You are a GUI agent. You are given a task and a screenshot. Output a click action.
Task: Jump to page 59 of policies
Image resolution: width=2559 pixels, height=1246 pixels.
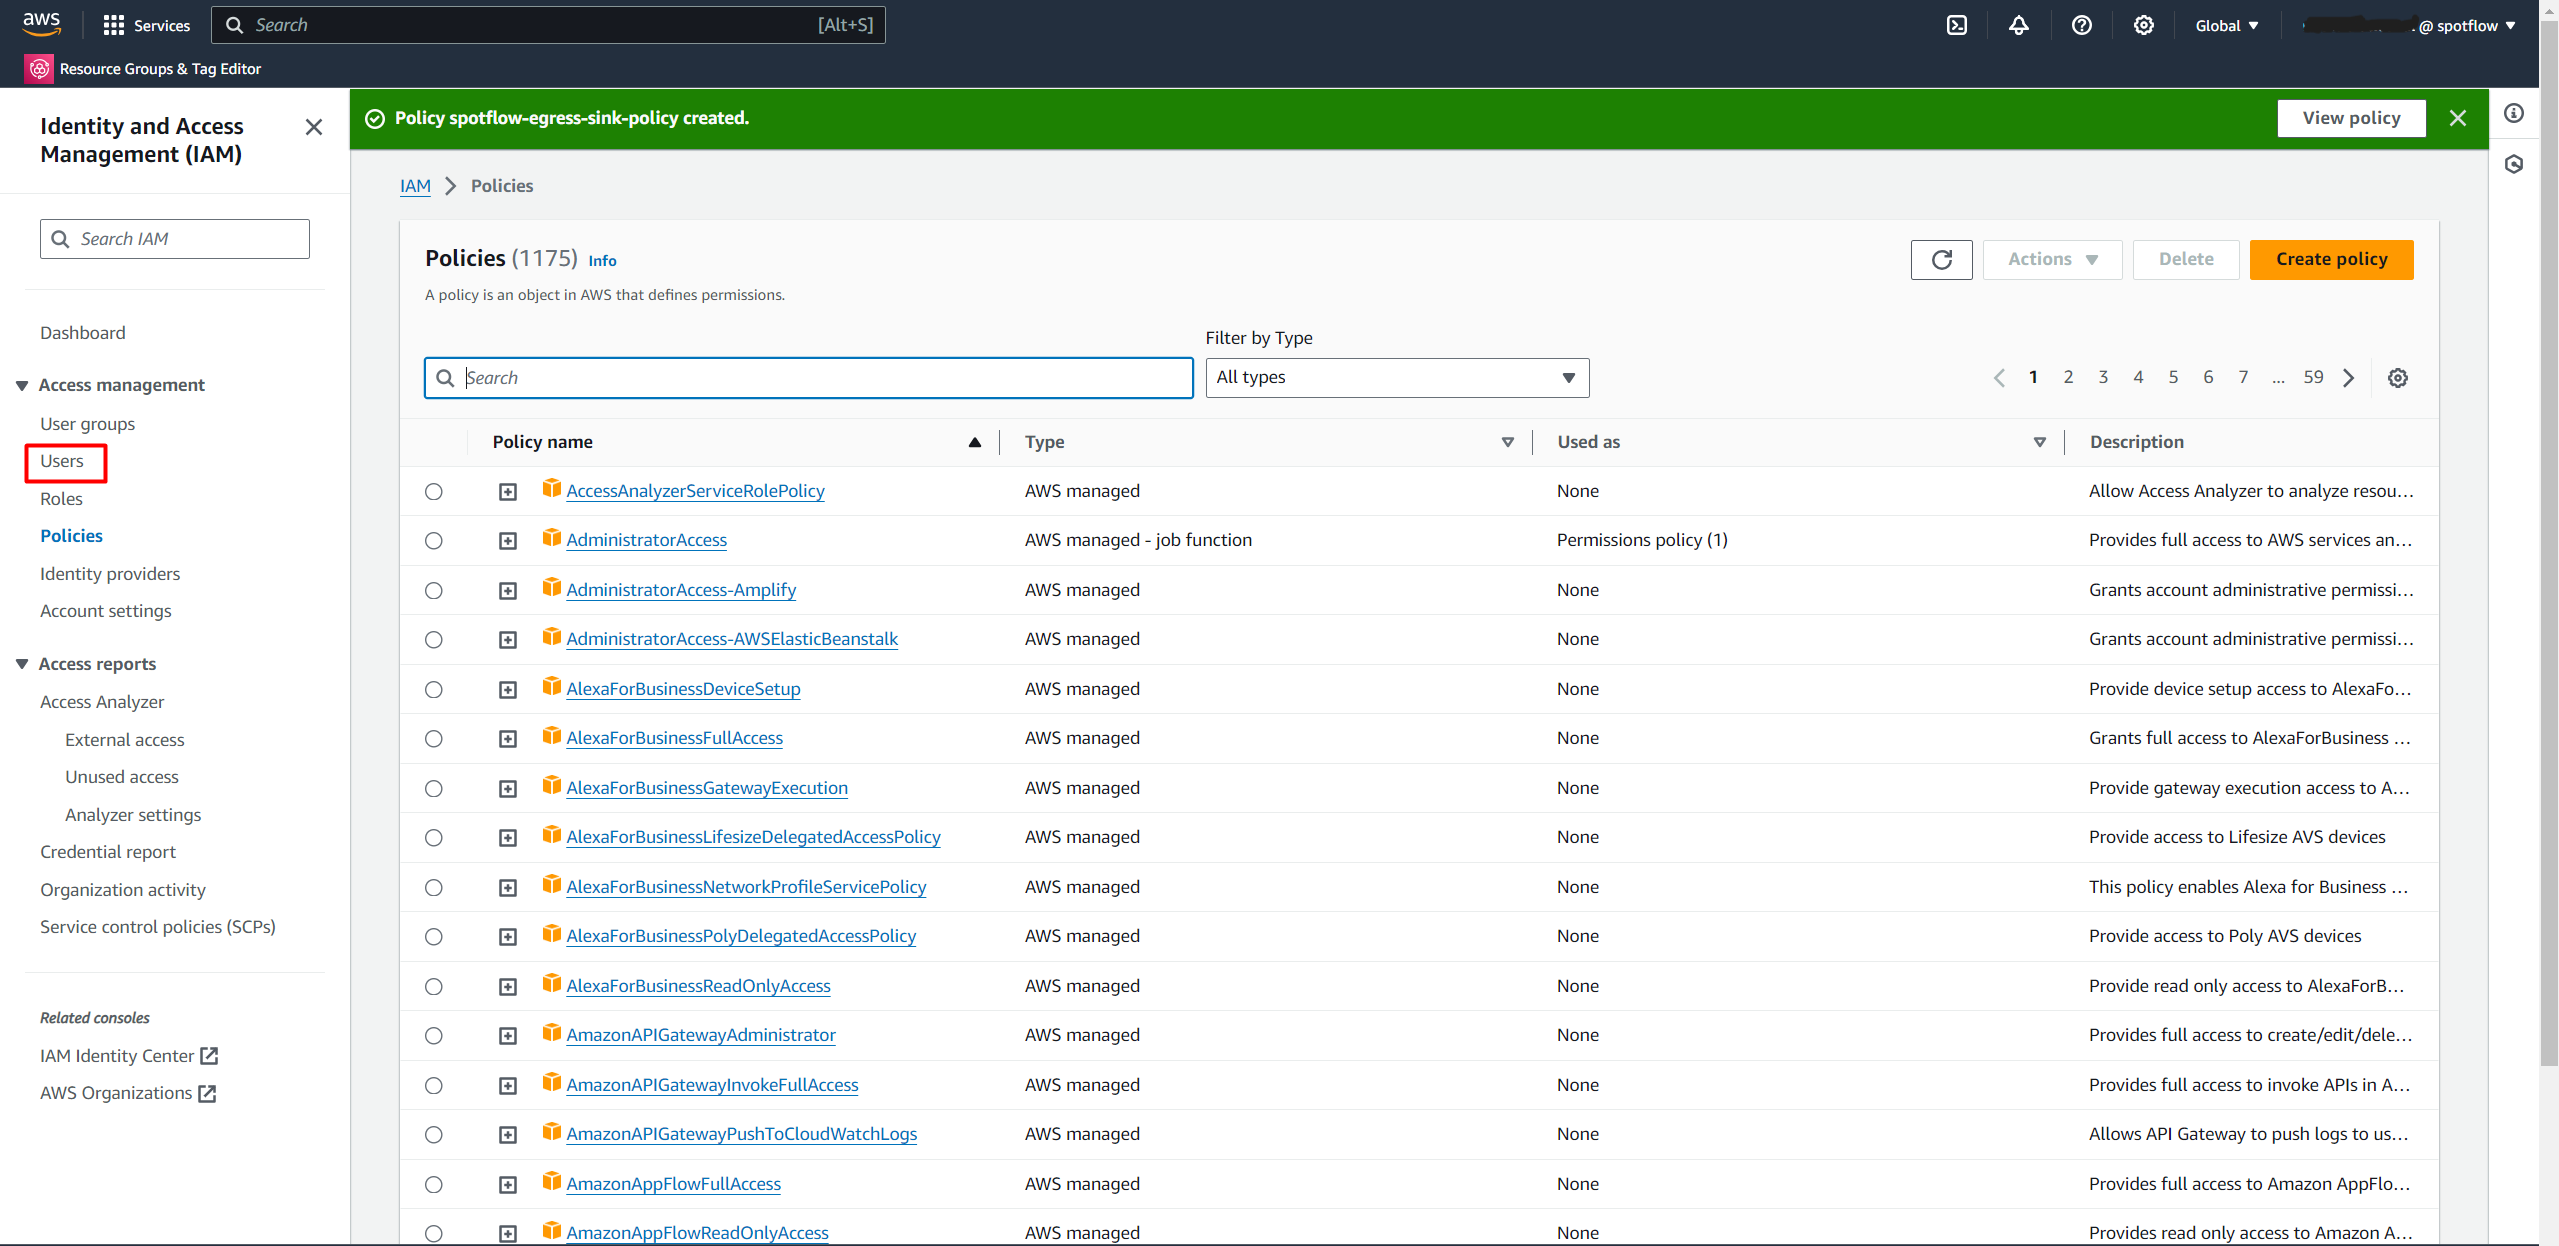[2313, 377]
